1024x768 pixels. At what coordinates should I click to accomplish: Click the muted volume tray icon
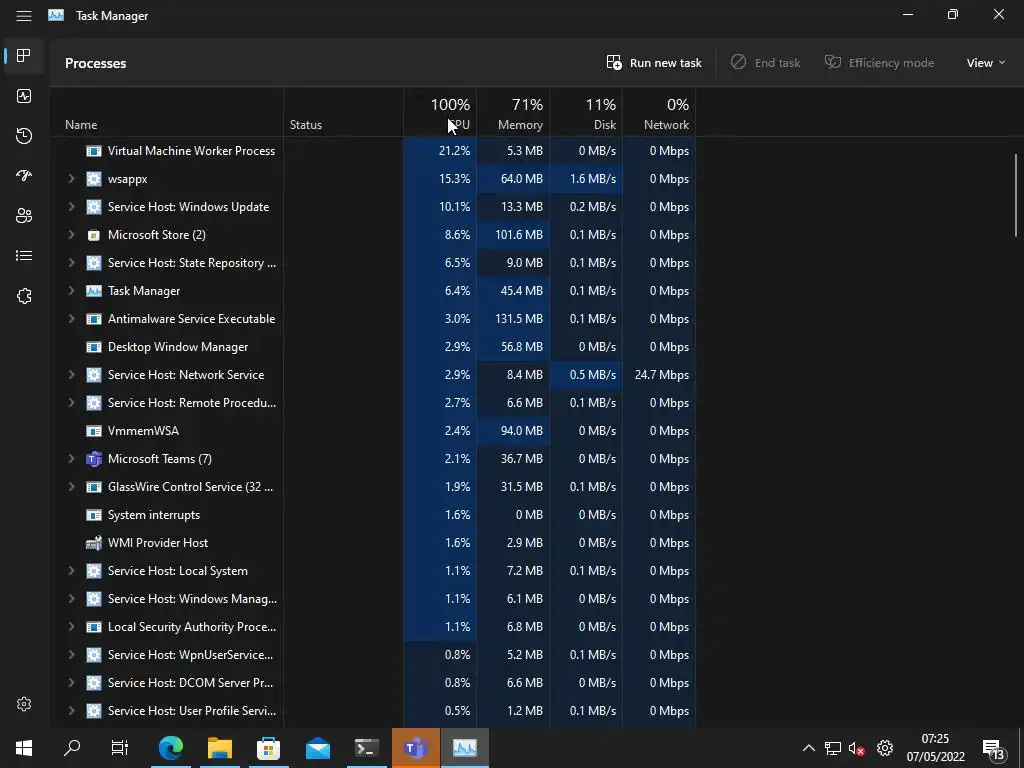pos(856,748)
